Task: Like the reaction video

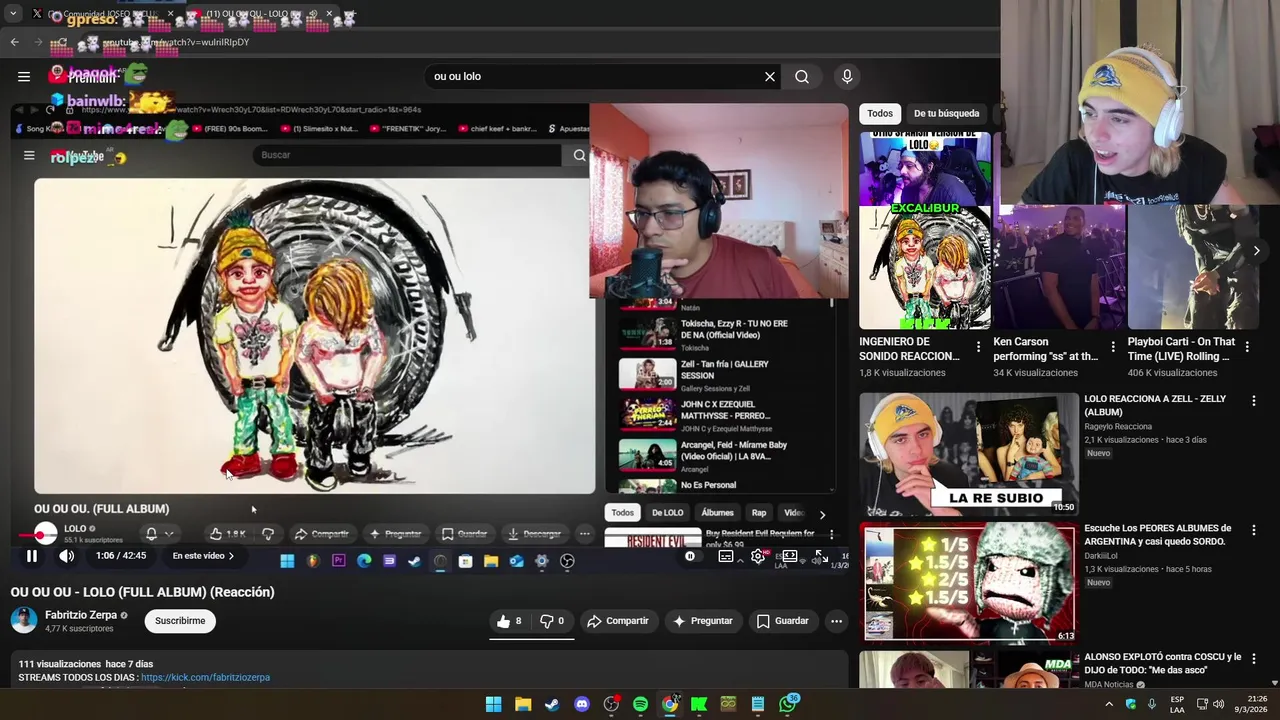Action: [509, 621]
